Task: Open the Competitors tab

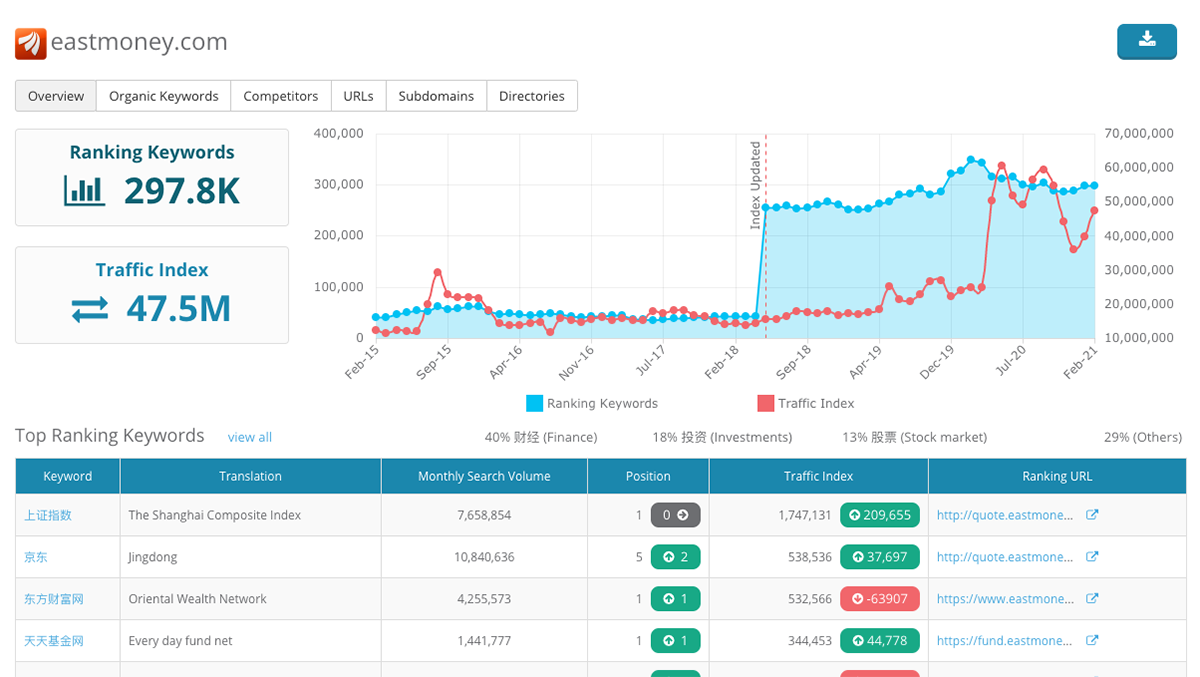Action: click(281, 96)
